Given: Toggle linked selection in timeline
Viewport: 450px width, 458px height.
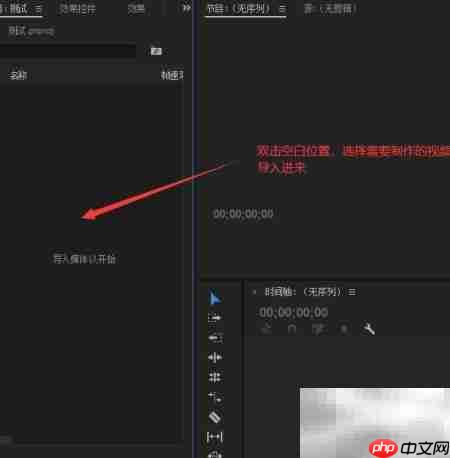Looking at the screenshot, I should click(x=318, y=329).
